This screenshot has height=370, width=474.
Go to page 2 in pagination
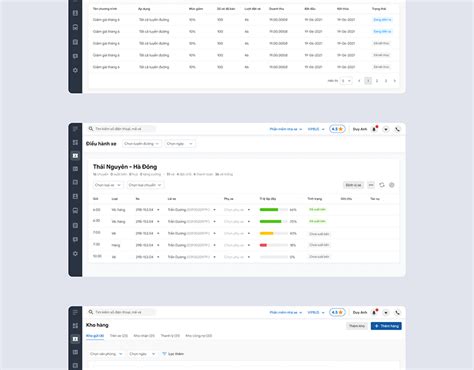[x=377, y=81]
